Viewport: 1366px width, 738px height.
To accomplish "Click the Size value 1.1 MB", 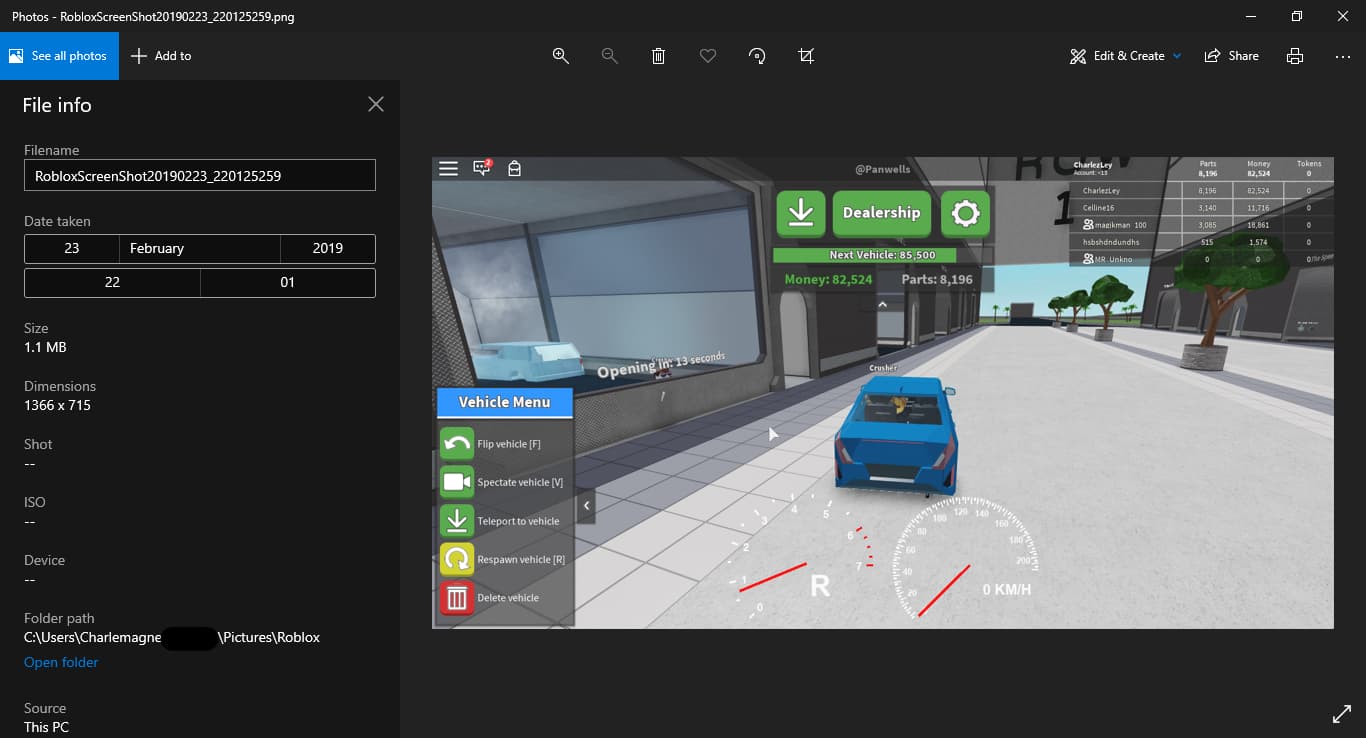I will pyautogui.click(x=45, y=347).
